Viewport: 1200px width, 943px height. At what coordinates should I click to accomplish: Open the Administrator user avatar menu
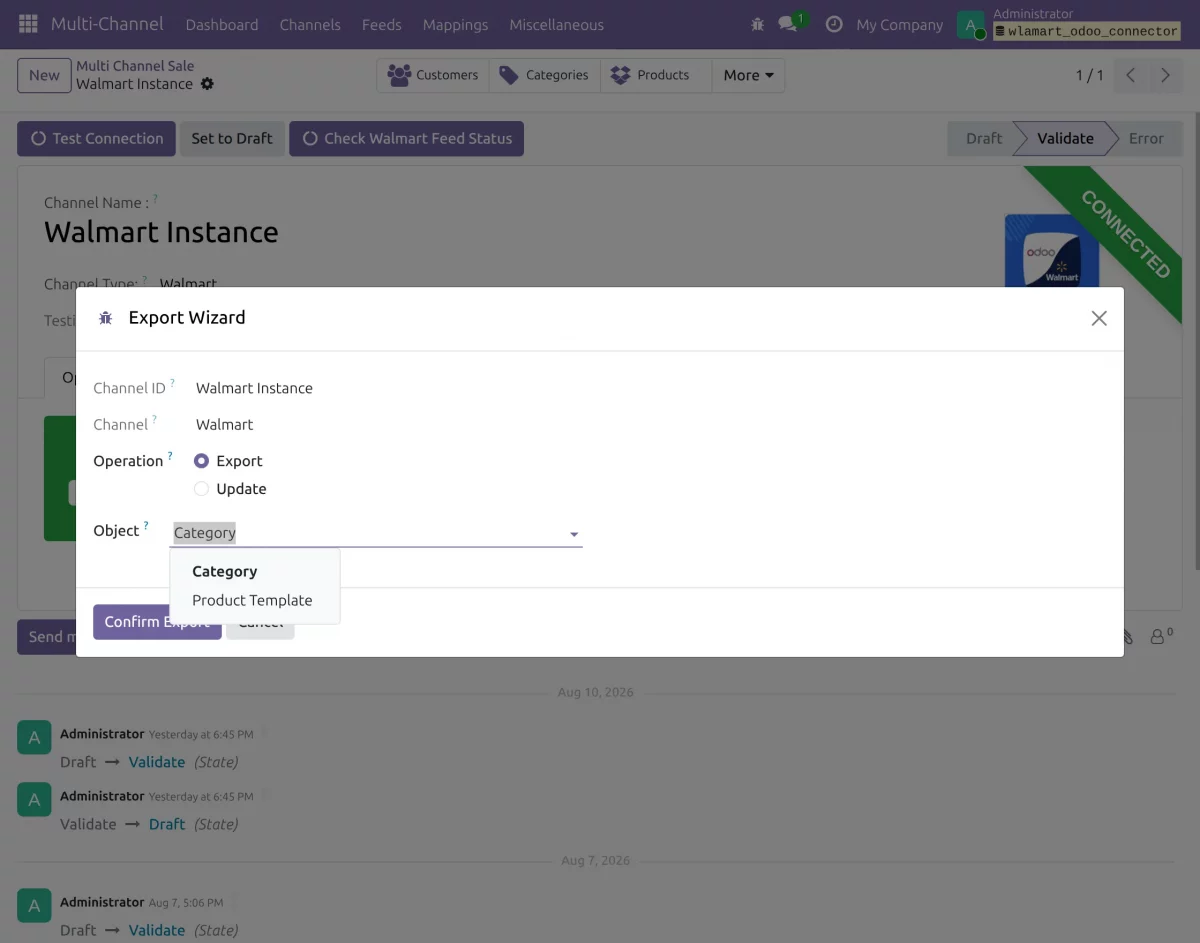(x=970, y=25)
